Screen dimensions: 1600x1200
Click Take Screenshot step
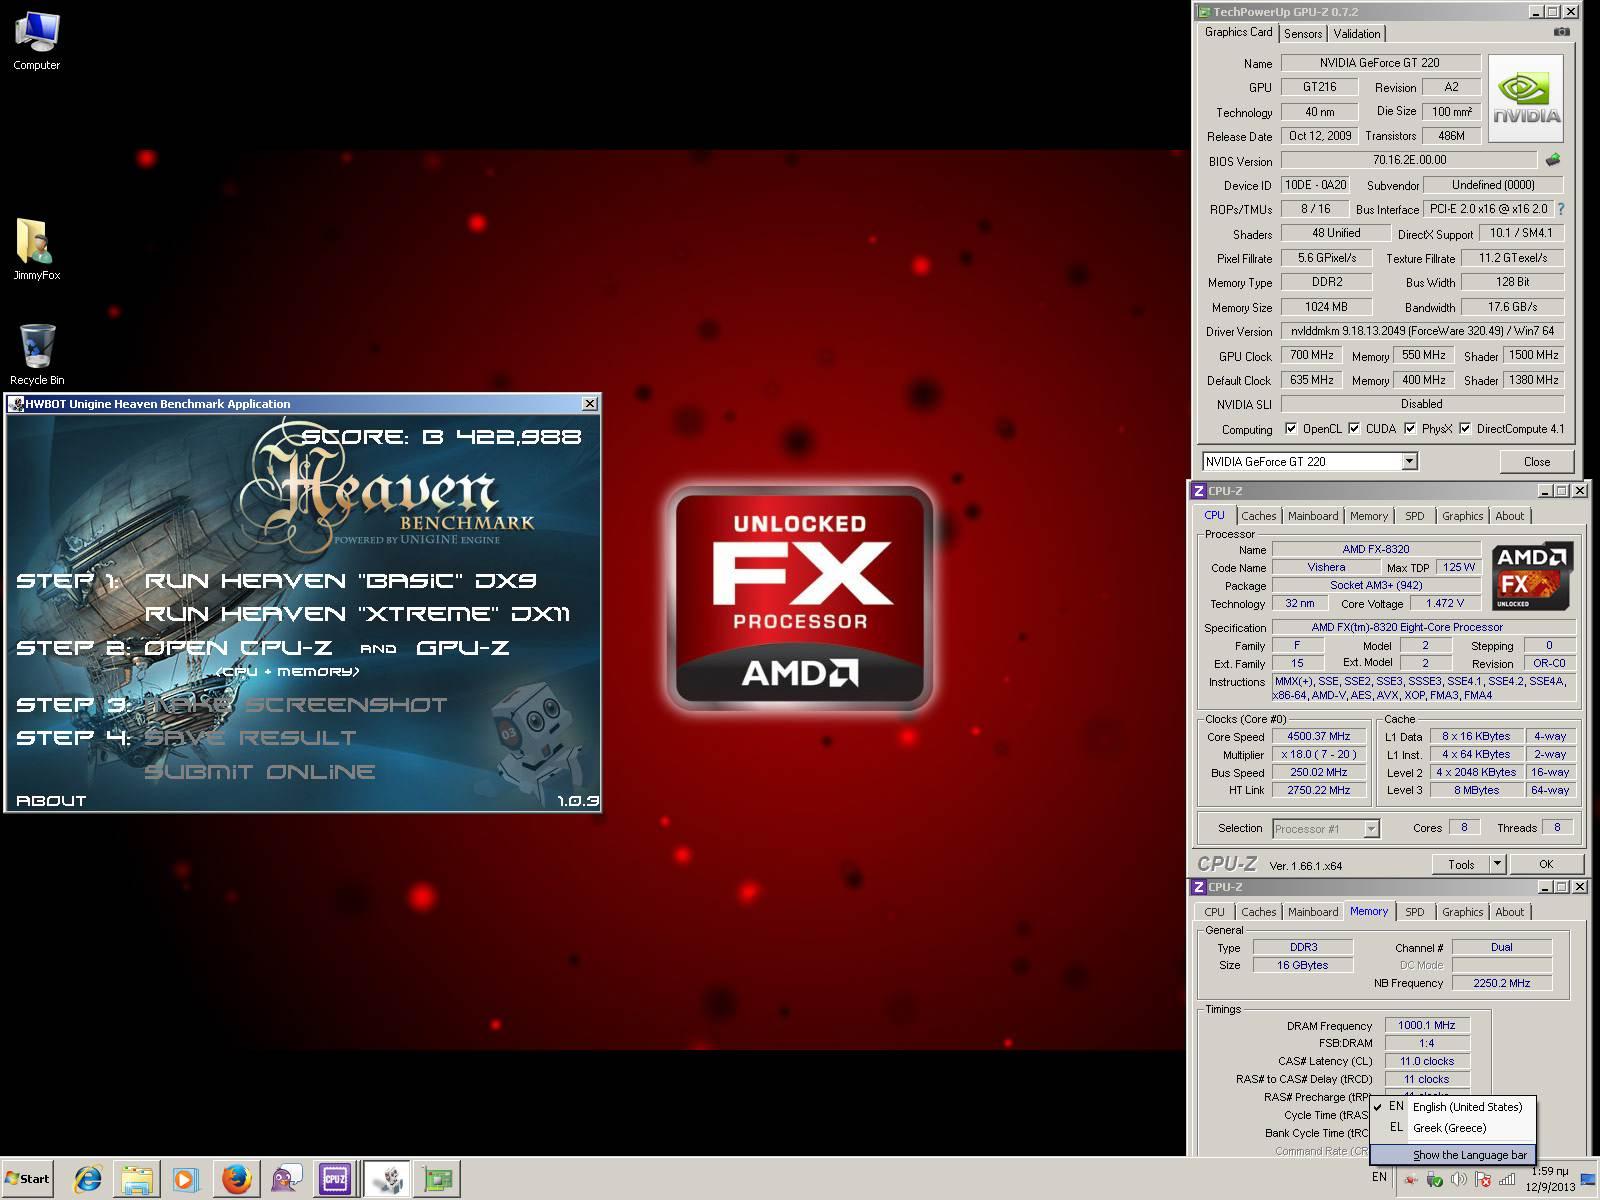tap(296, 705)
